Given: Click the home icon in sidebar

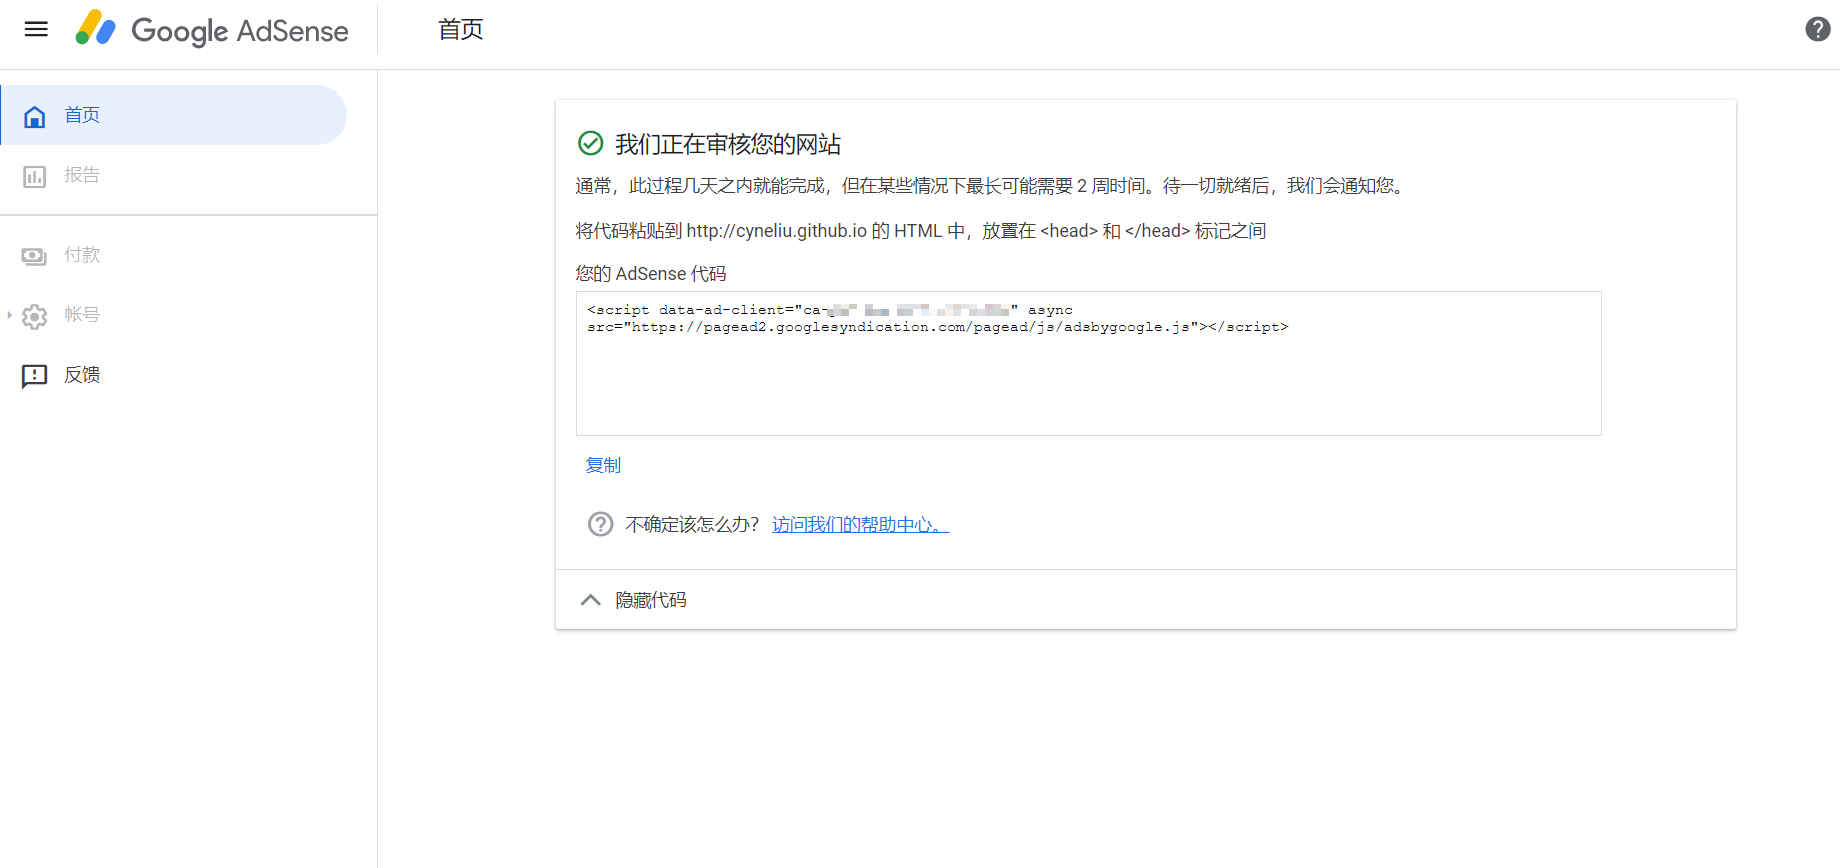Looking at the screenshot, I should click(x=35, y=116).
